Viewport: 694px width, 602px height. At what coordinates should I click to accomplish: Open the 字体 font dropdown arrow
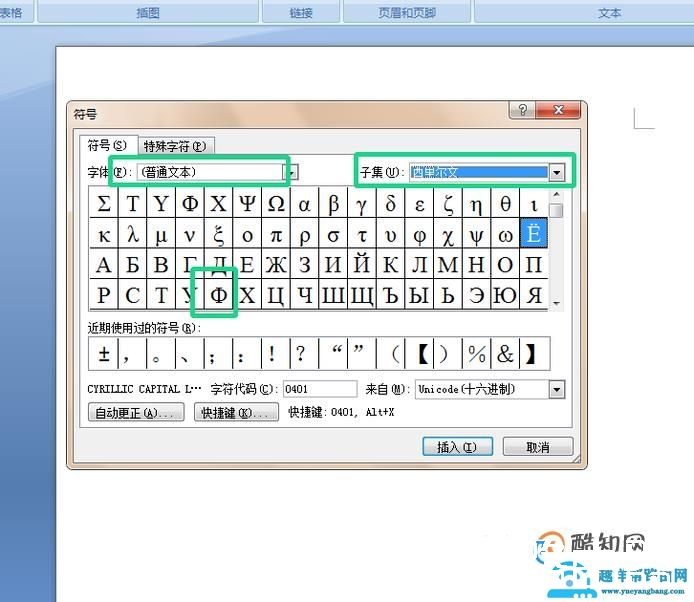point(293,172)
